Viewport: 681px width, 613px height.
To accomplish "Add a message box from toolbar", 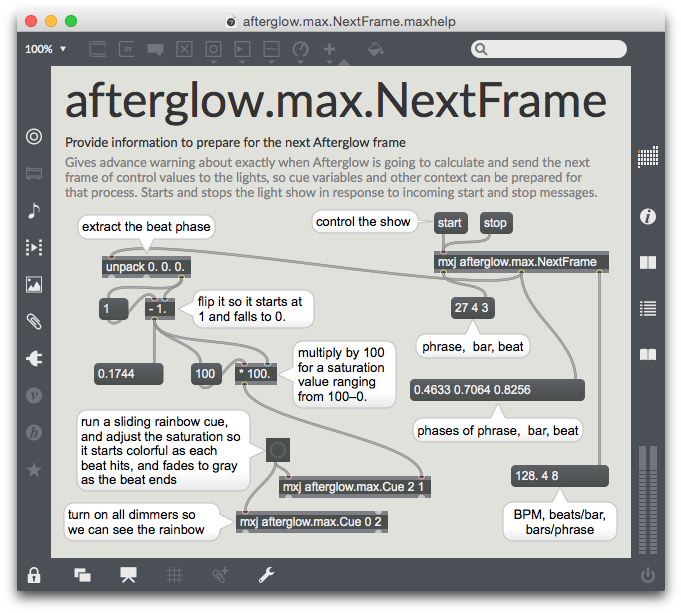I will coord(126,49).
